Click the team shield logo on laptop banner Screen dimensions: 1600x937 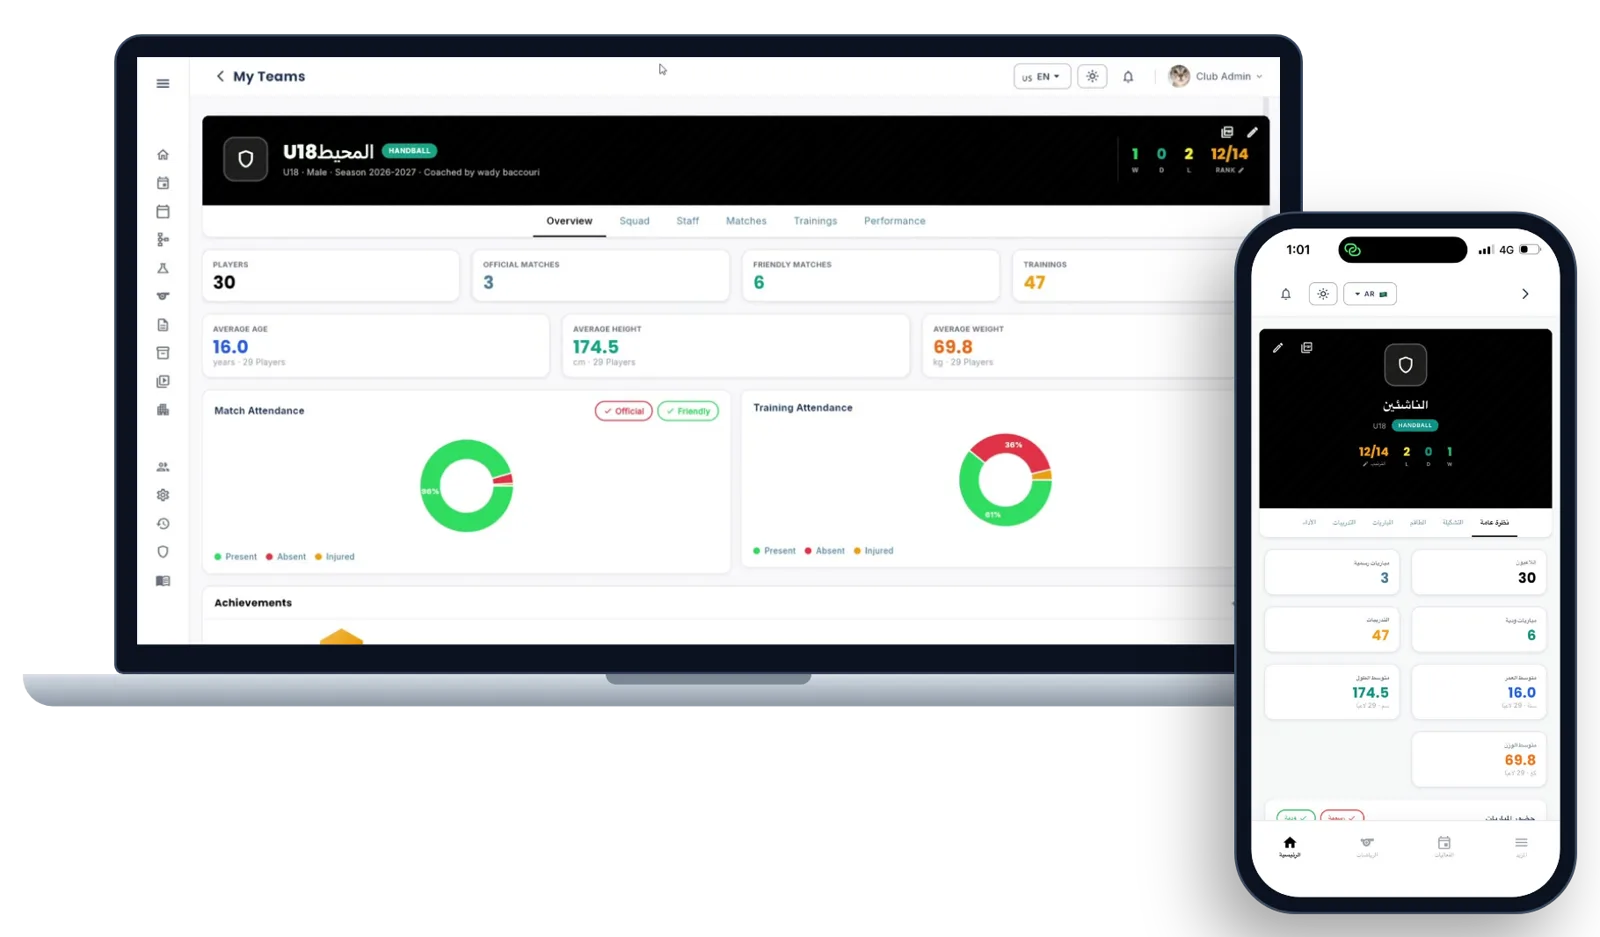pos(245,159)
